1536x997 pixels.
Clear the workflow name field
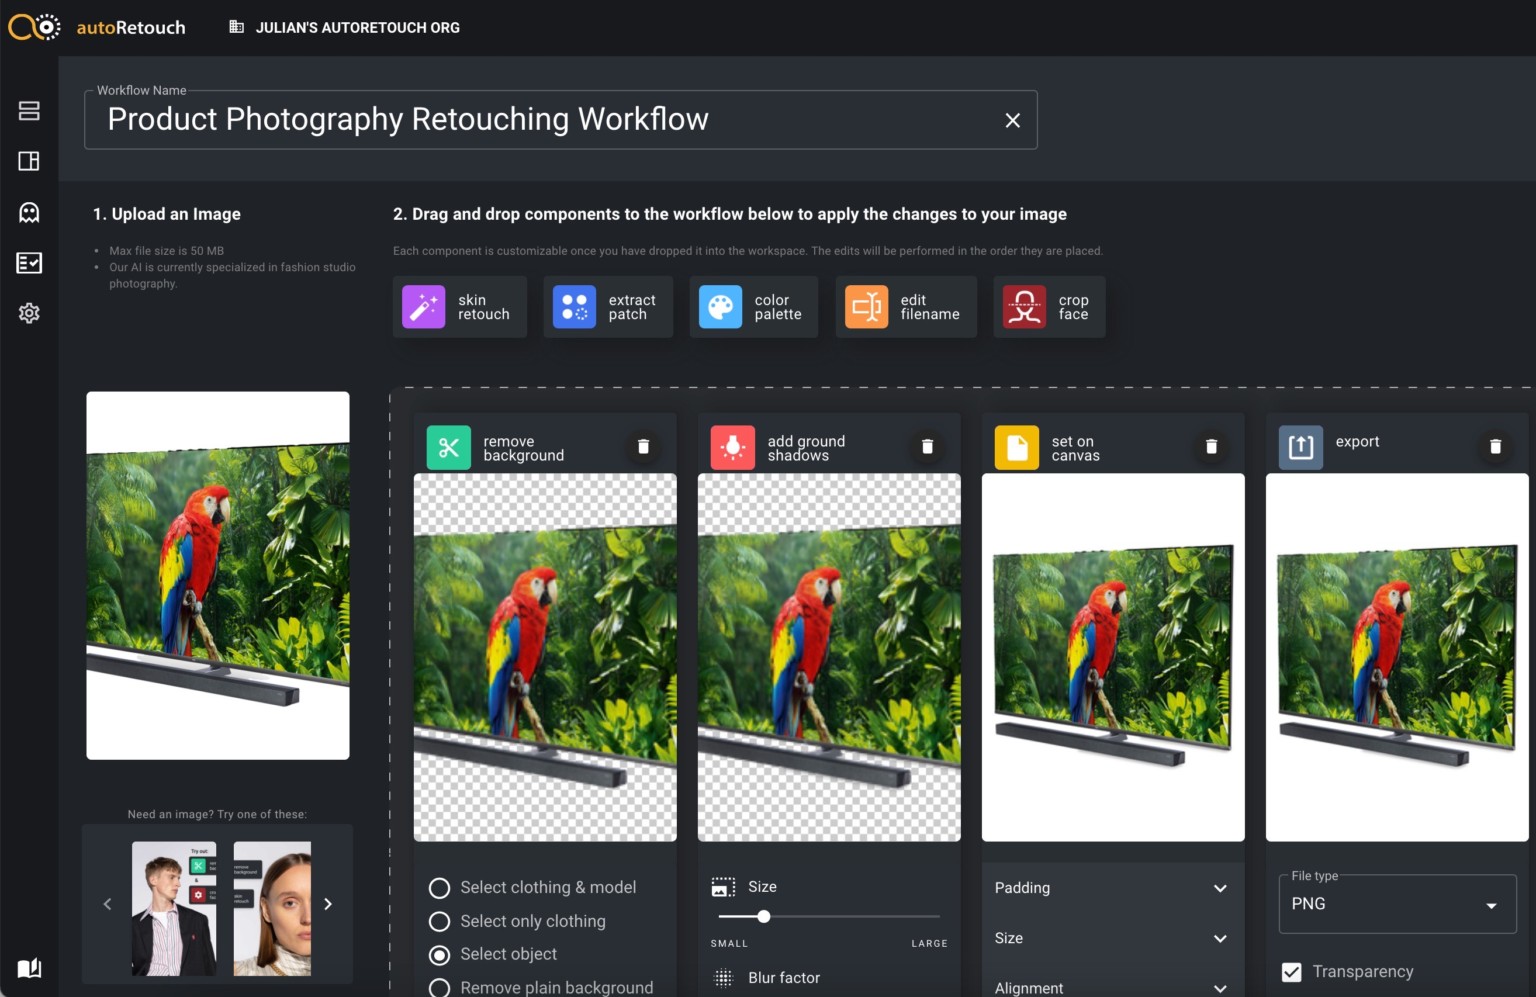pos(1012,120)
